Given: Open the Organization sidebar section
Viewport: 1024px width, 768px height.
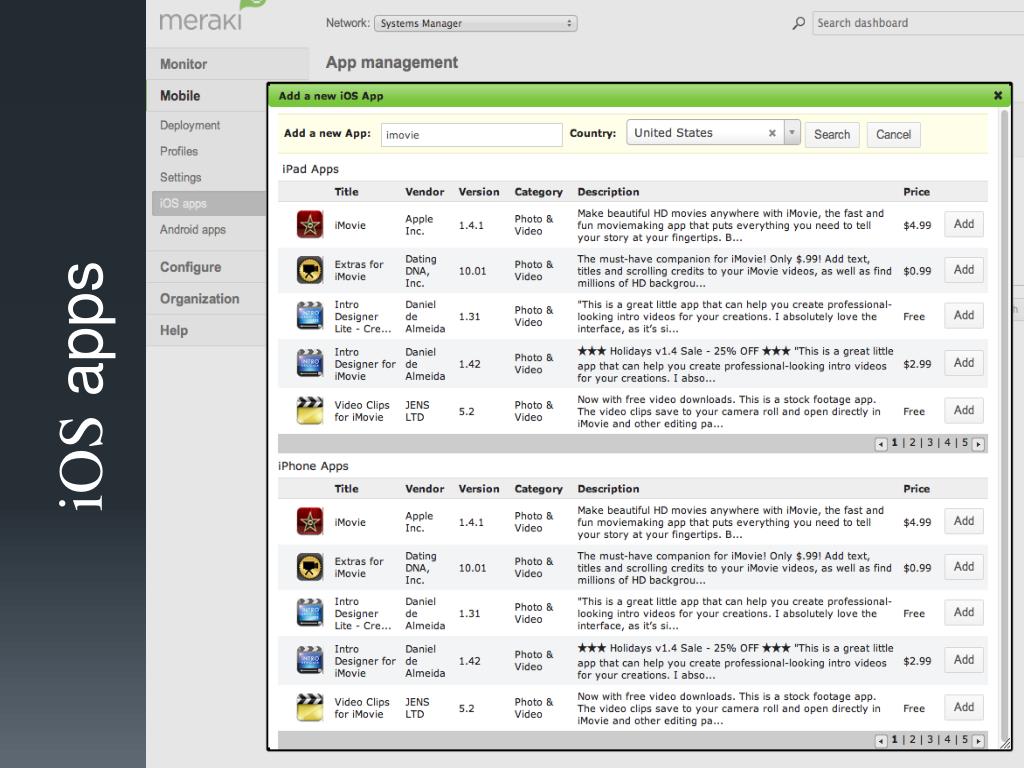Looking at the screenshot, I should (208, 298).
